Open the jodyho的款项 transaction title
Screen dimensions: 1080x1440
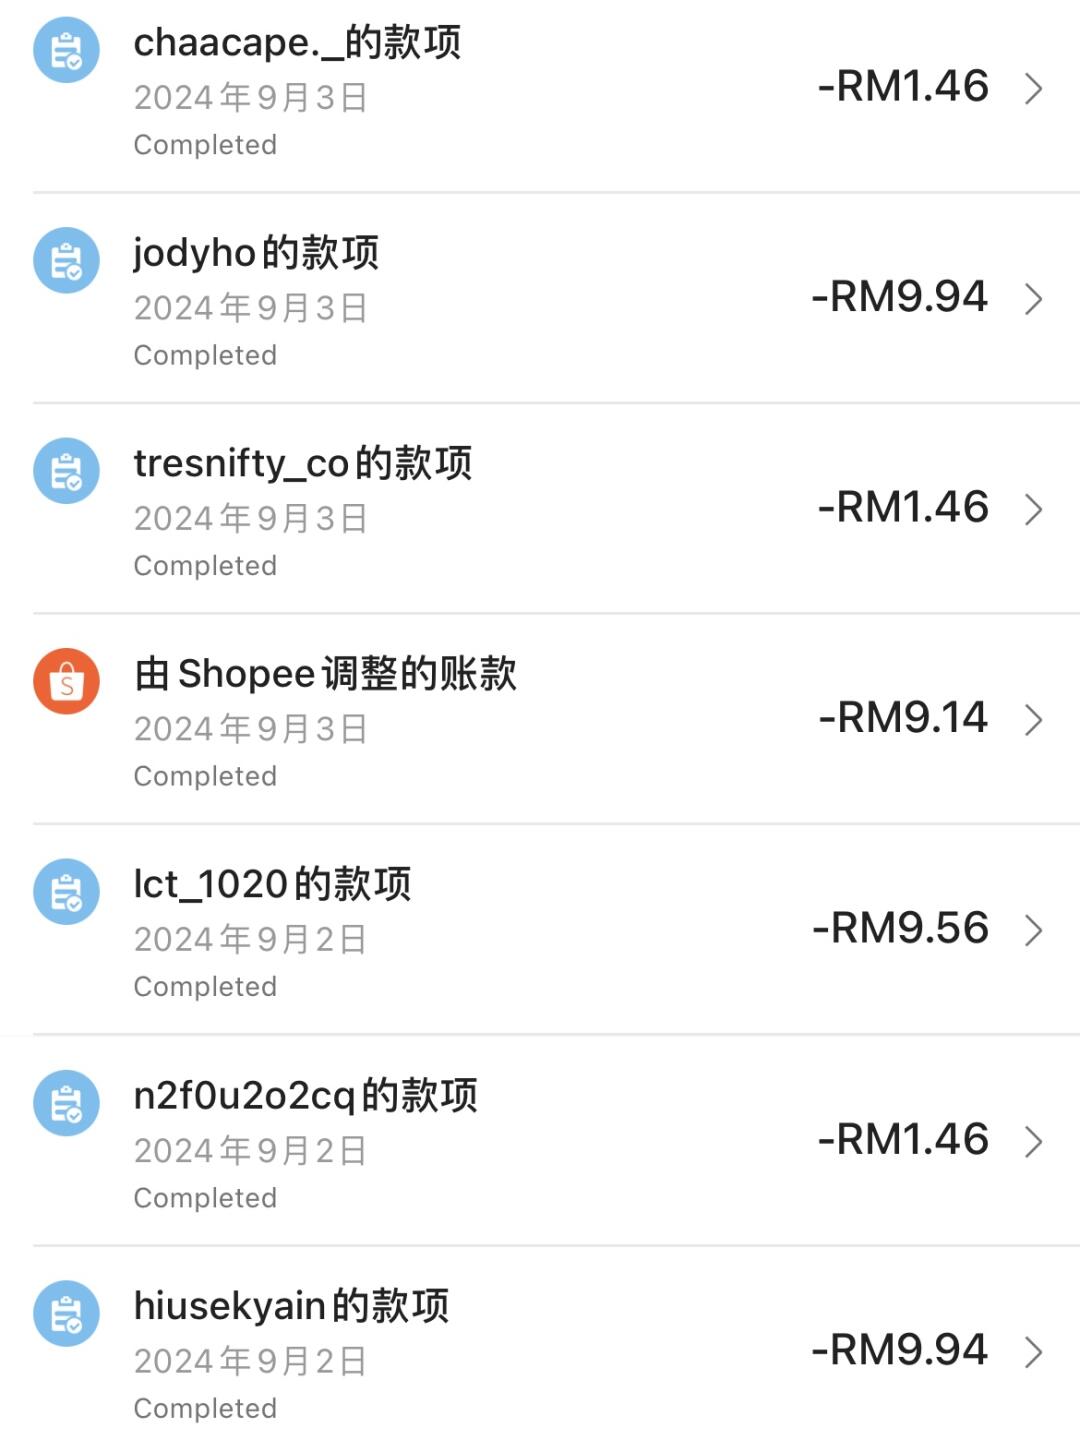tap(256, 253)
